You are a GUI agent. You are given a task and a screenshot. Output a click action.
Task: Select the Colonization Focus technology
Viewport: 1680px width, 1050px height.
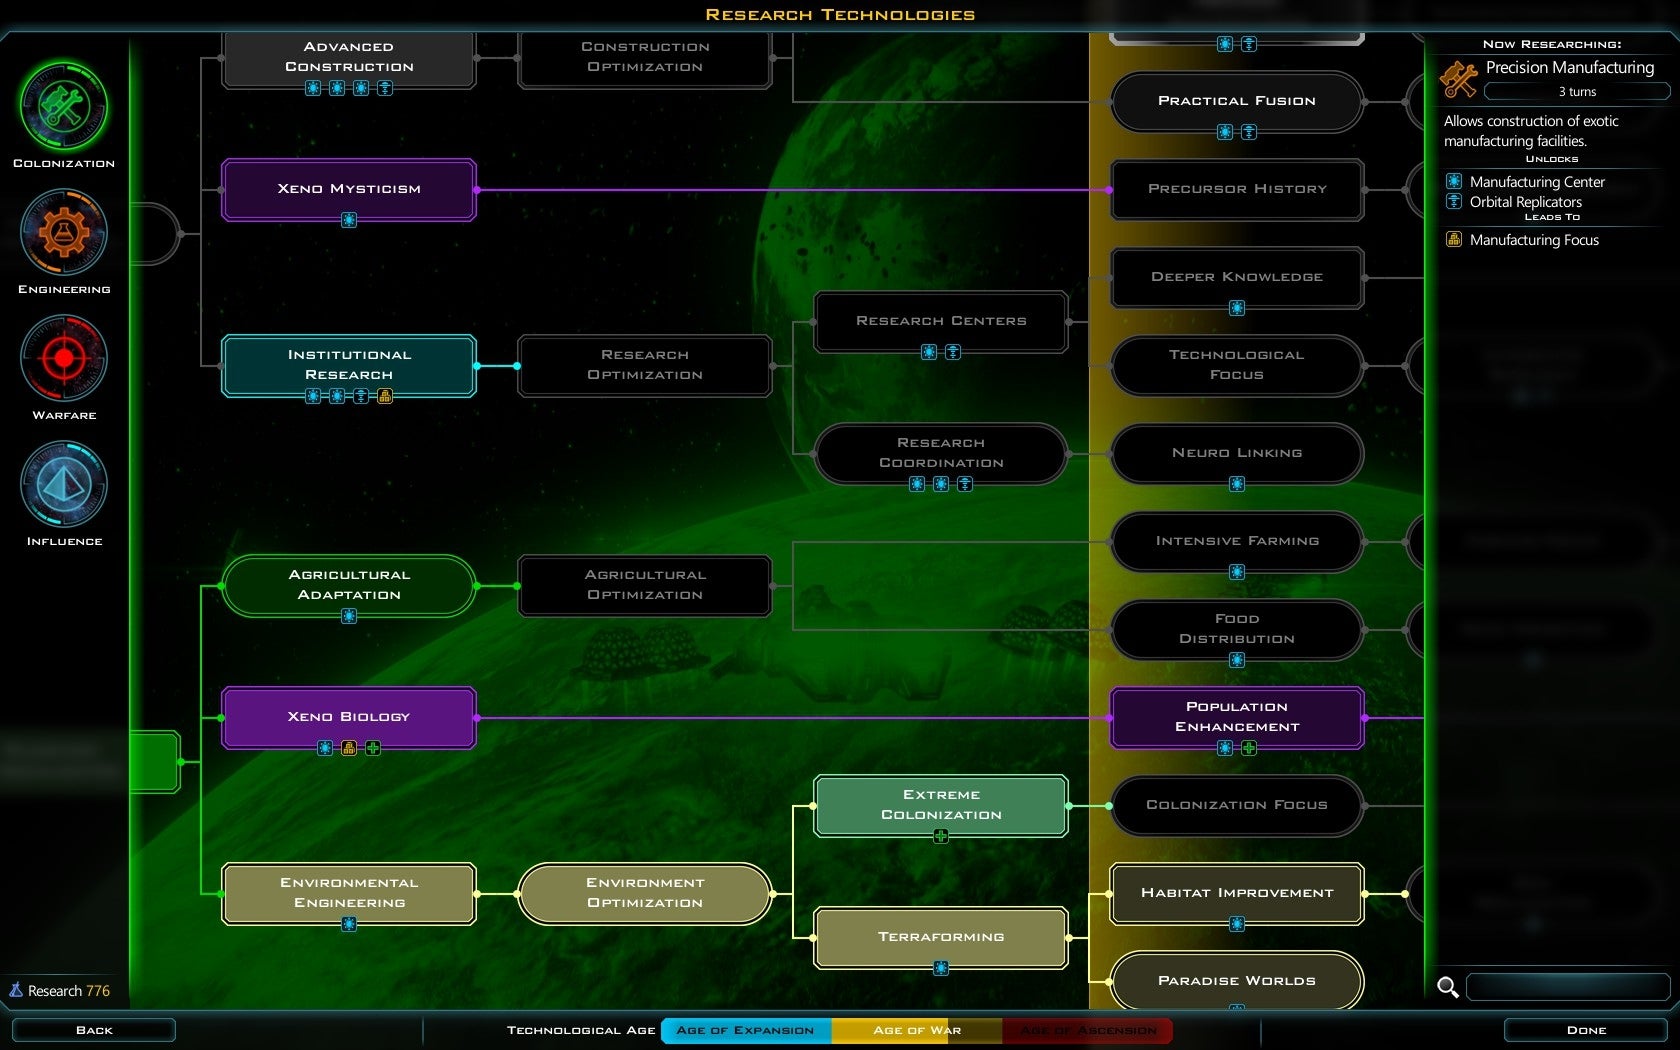click(1237, 805)
